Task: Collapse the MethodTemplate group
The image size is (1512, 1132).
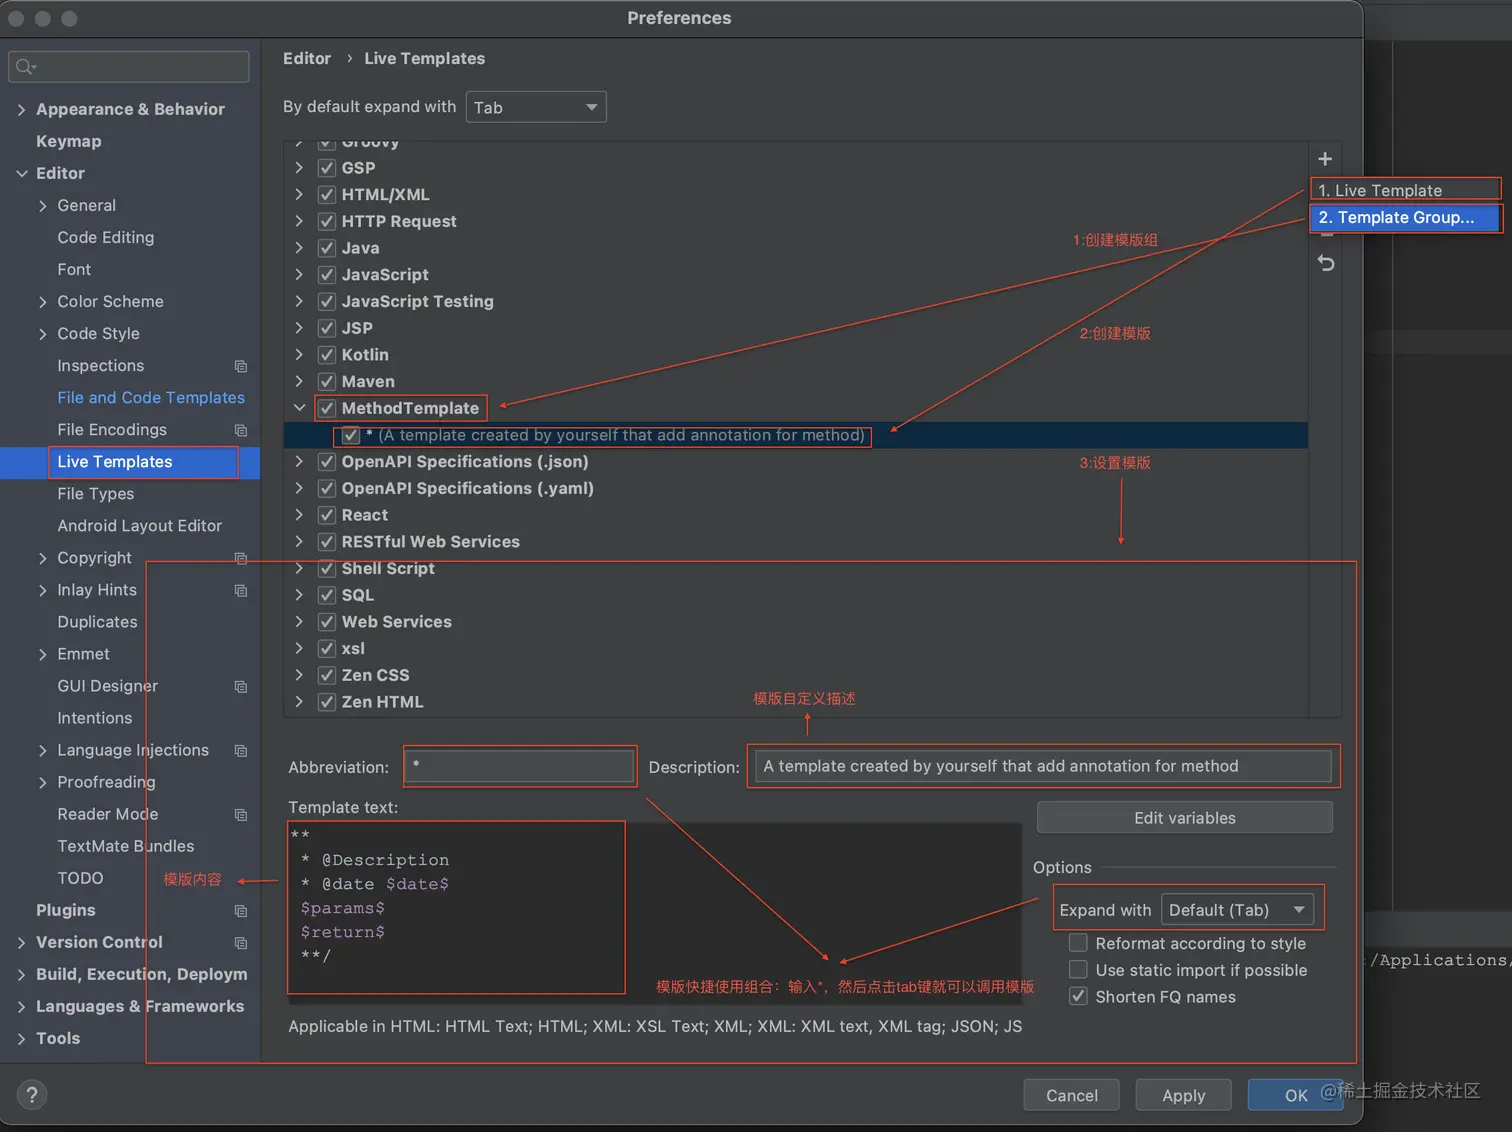Action: coord(299,408)
